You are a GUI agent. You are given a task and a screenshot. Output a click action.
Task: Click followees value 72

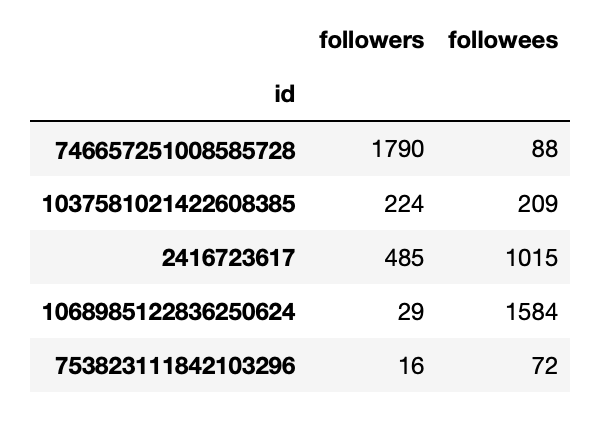(545, 366)
